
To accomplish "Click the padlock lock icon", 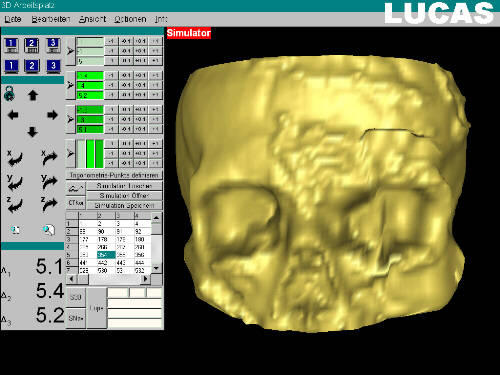I will click(x=9, y=94).
